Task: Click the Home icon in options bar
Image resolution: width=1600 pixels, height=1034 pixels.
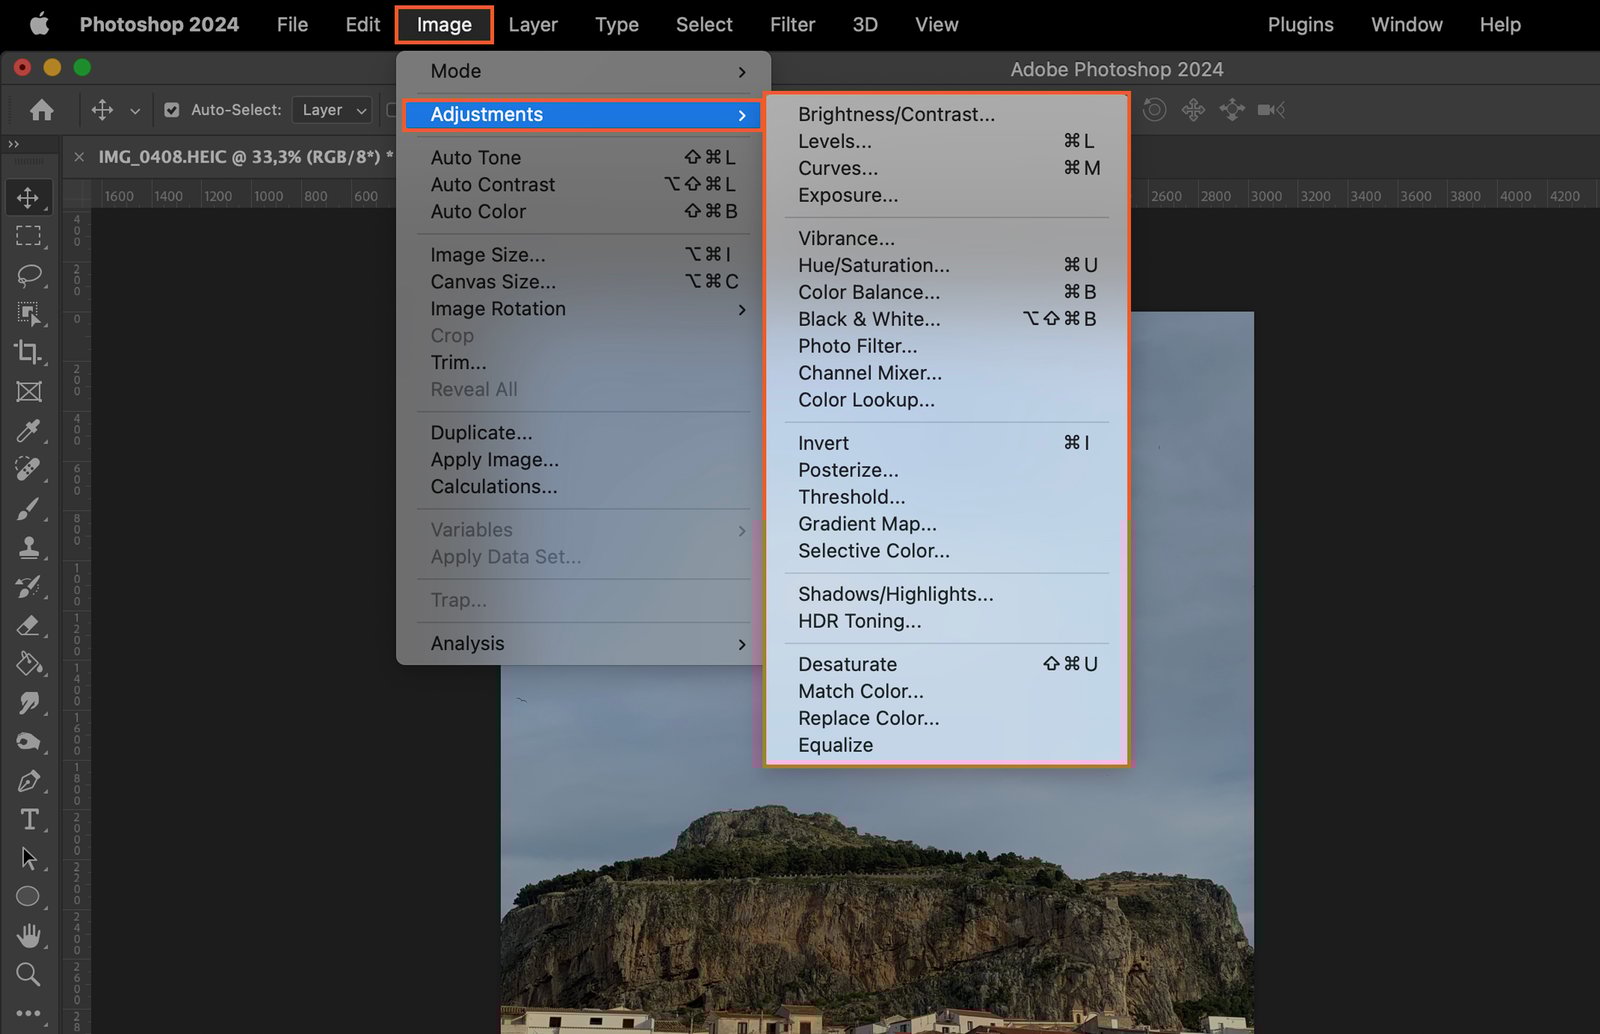Action: 42,110
